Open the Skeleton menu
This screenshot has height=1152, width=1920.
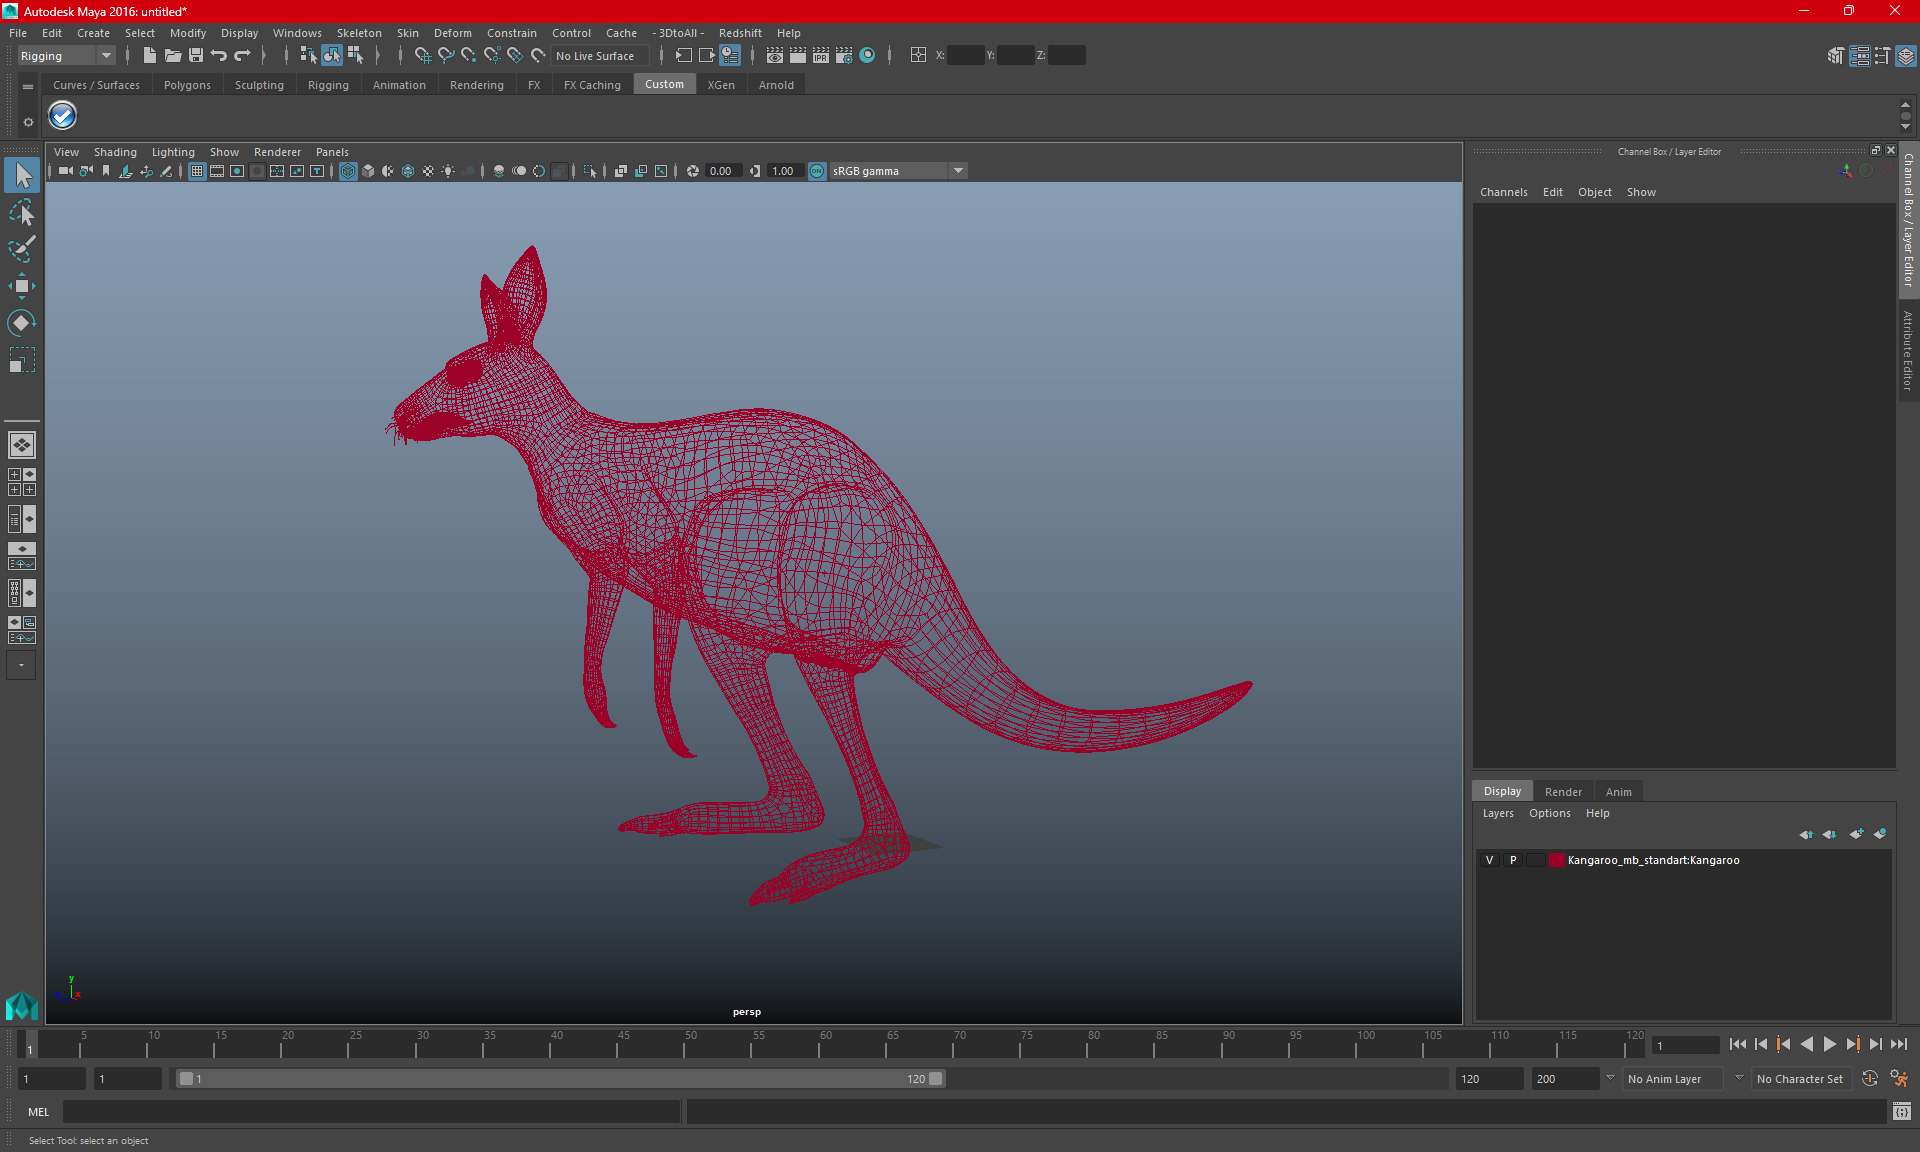point(359,33)
